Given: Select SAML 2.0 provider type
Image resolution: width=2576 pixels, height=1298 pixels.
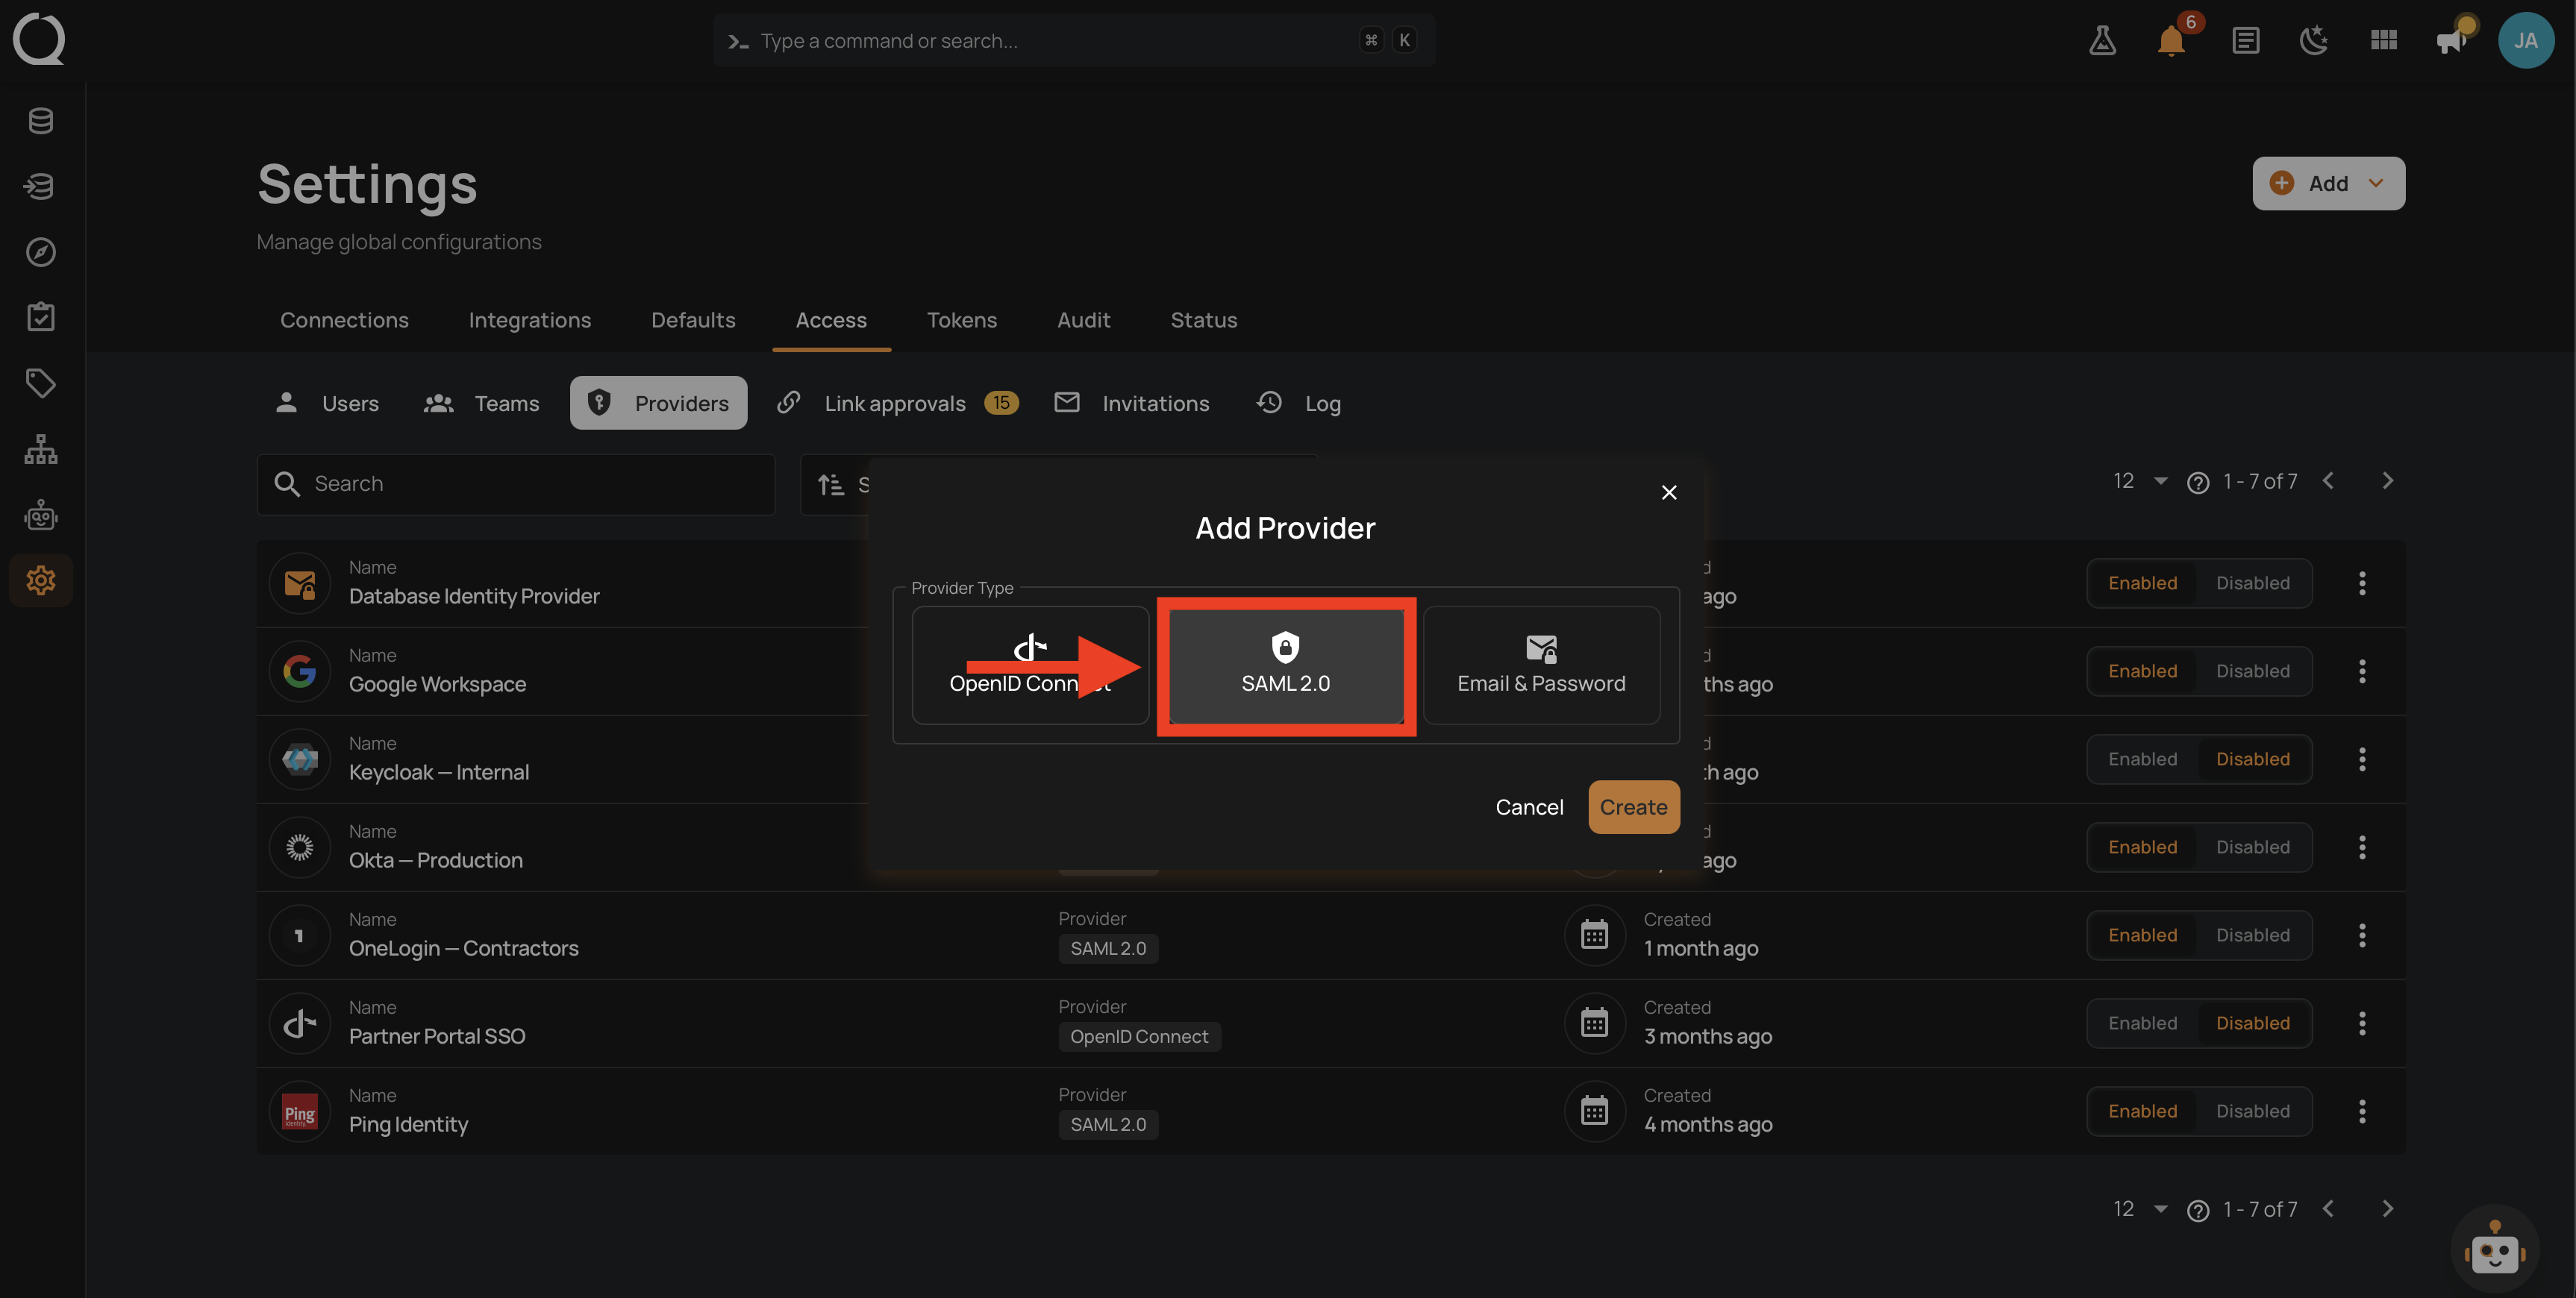Looking at the screenshot, I should (1286, 665).
